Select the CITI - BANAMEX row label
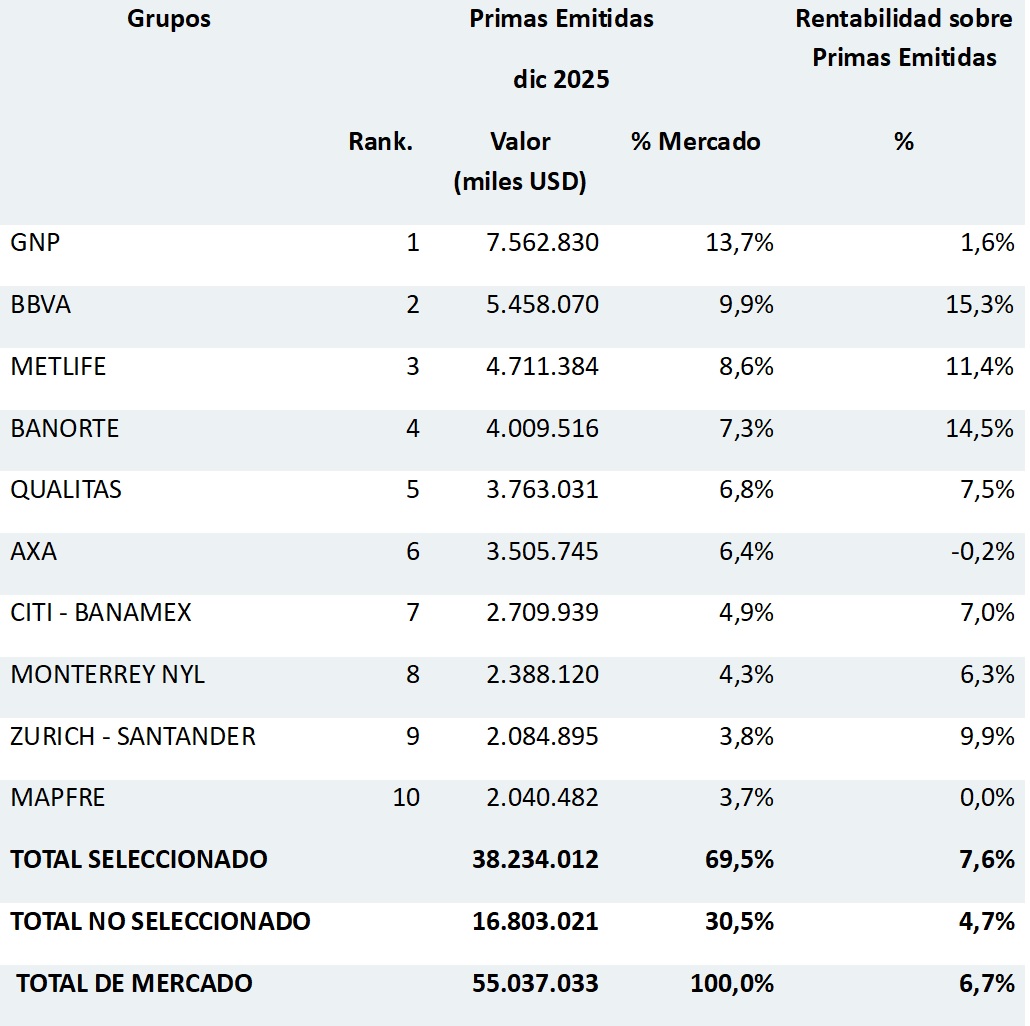 tap(101, 613)
